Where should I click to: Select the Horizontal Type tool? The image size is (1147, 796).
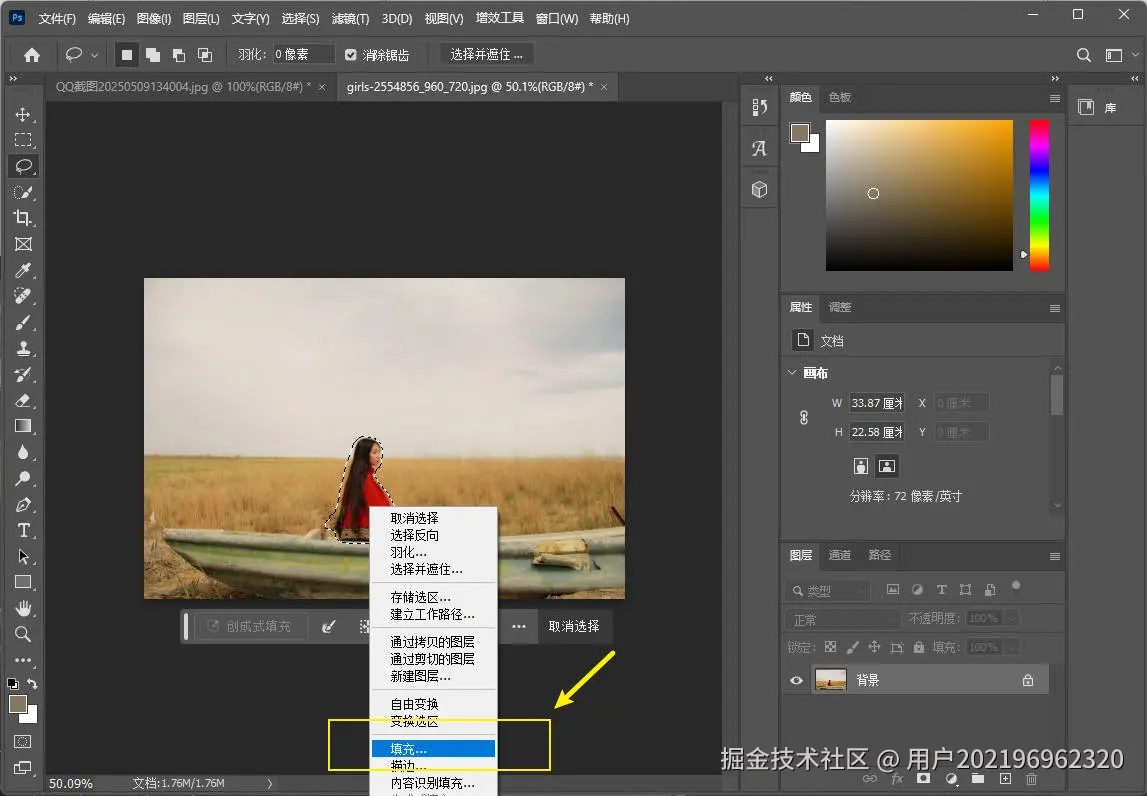coord(23,530)
